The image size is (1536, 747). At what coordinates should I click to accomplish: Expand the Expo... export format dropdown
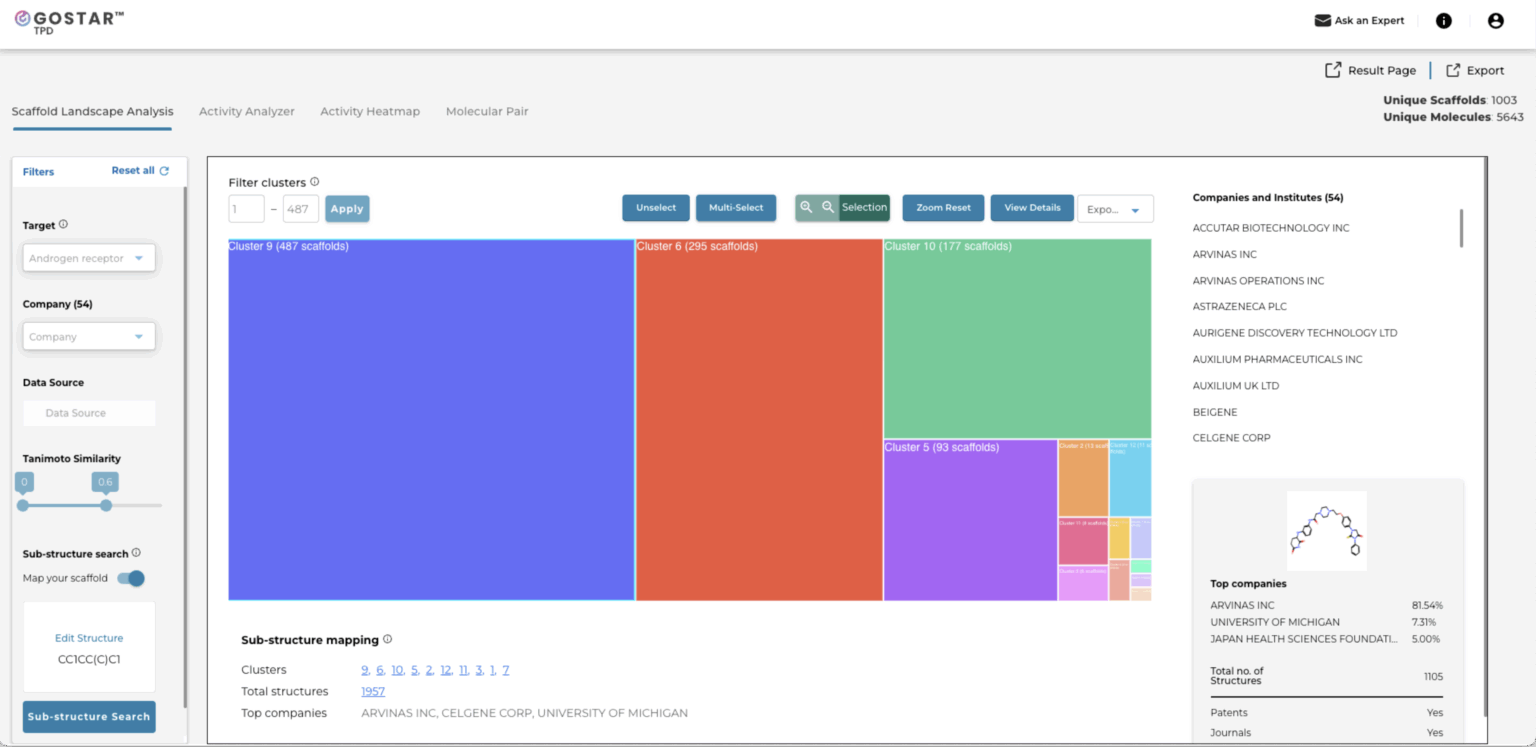[1115, 208]
